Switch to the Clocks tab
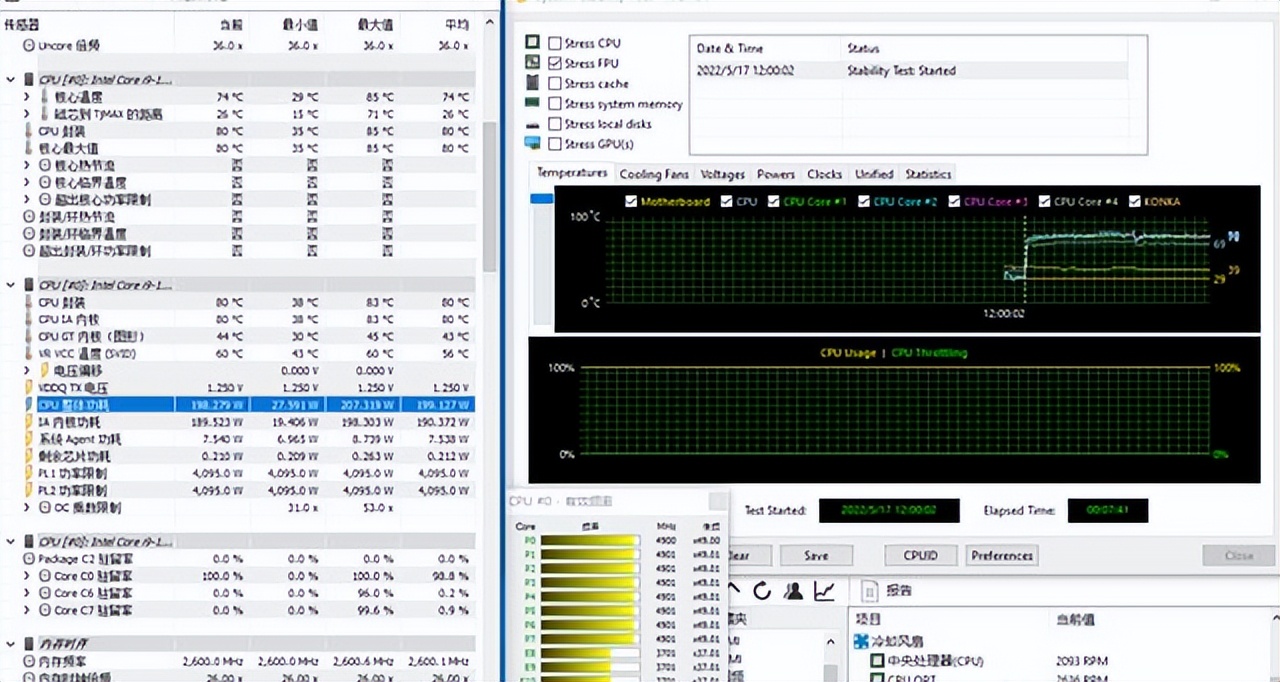The width and height of the screenshot is (1280, 682). (x=825, y=174)
